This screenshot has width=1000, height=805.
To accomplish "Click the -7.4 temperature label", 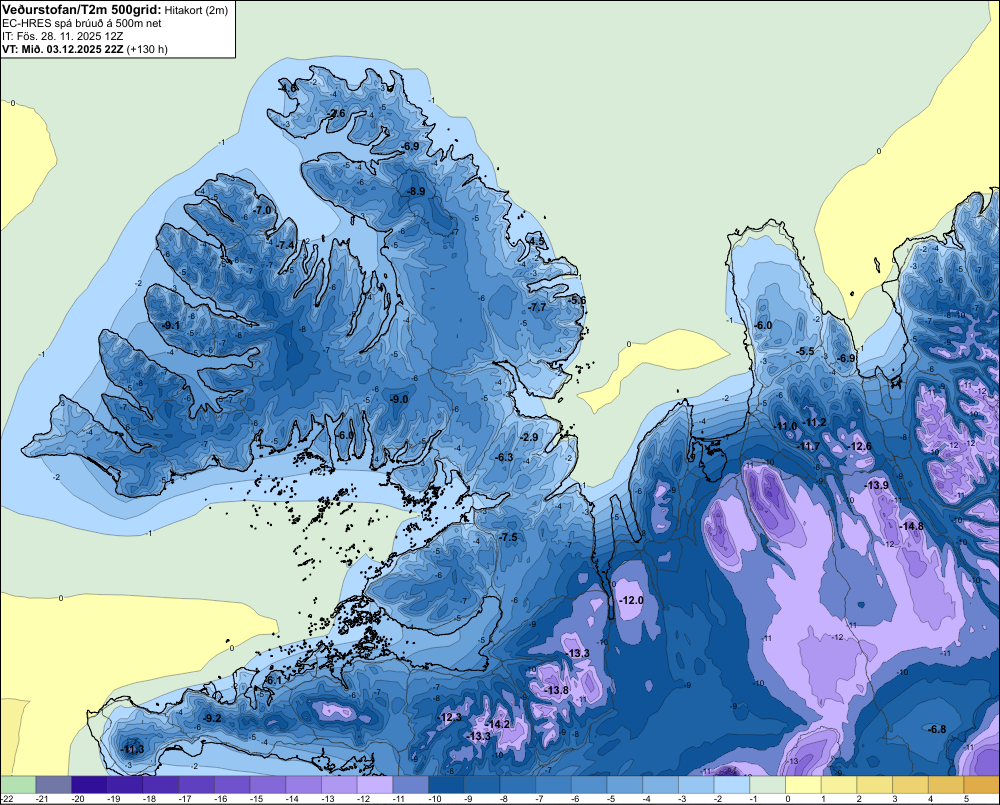I will click(x=286, y=245).
